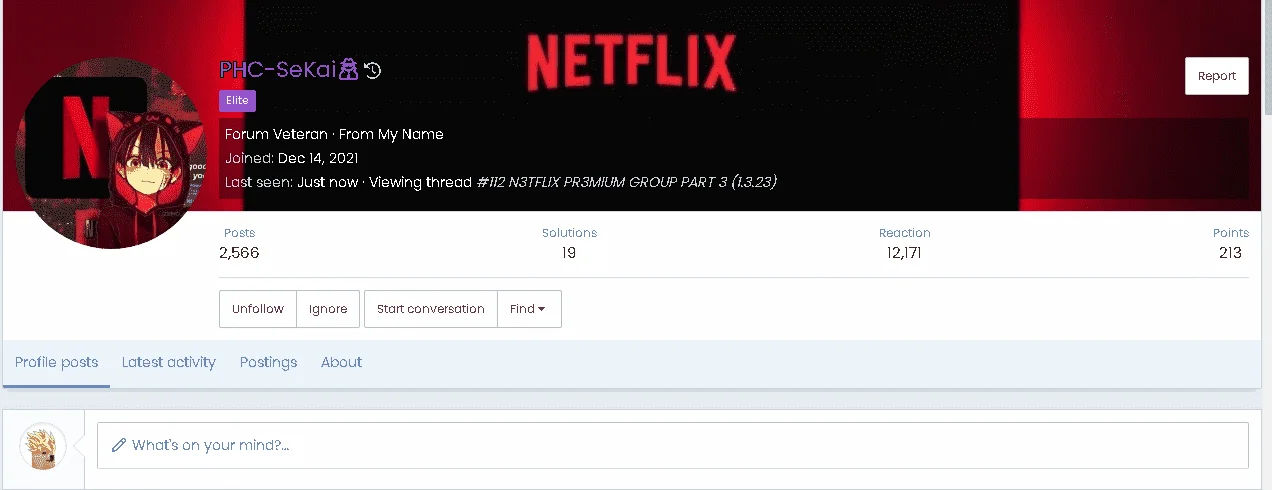The width and height of the screenshot is (1272, 490).
Task: Click the Reaction count 12,171
Action: [904, 253]
